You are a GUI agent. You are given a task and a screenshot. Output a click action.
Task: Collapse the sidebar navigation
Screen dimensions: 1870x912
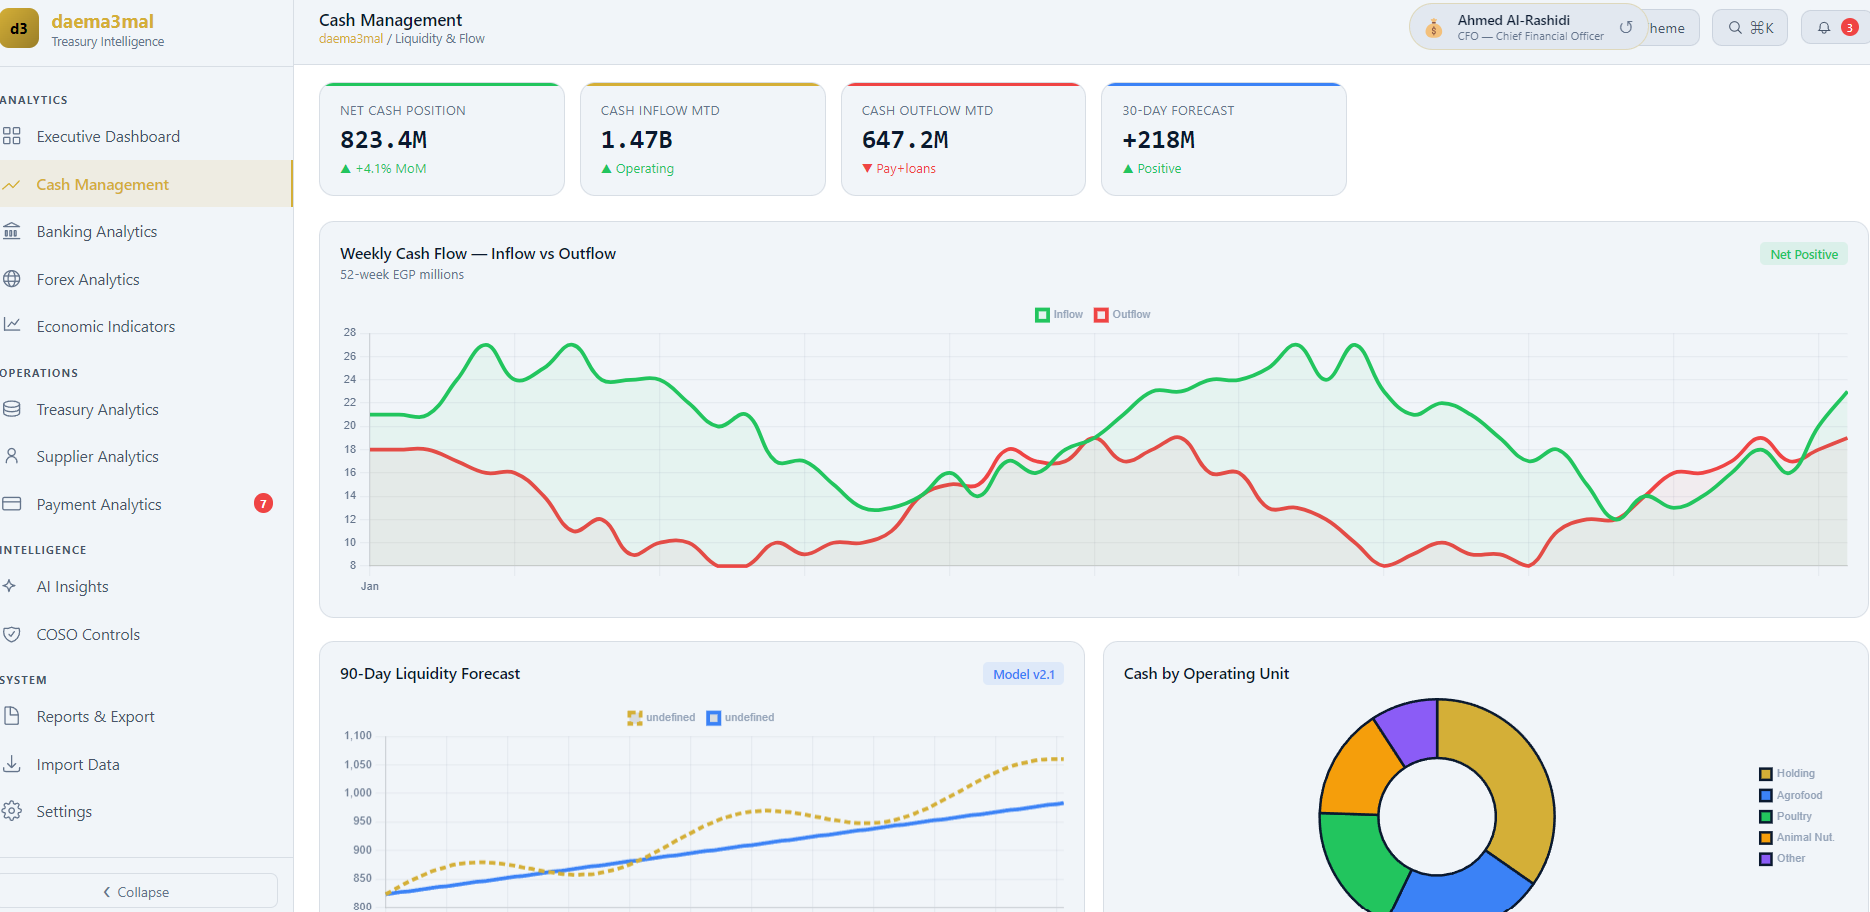point(137,891)
